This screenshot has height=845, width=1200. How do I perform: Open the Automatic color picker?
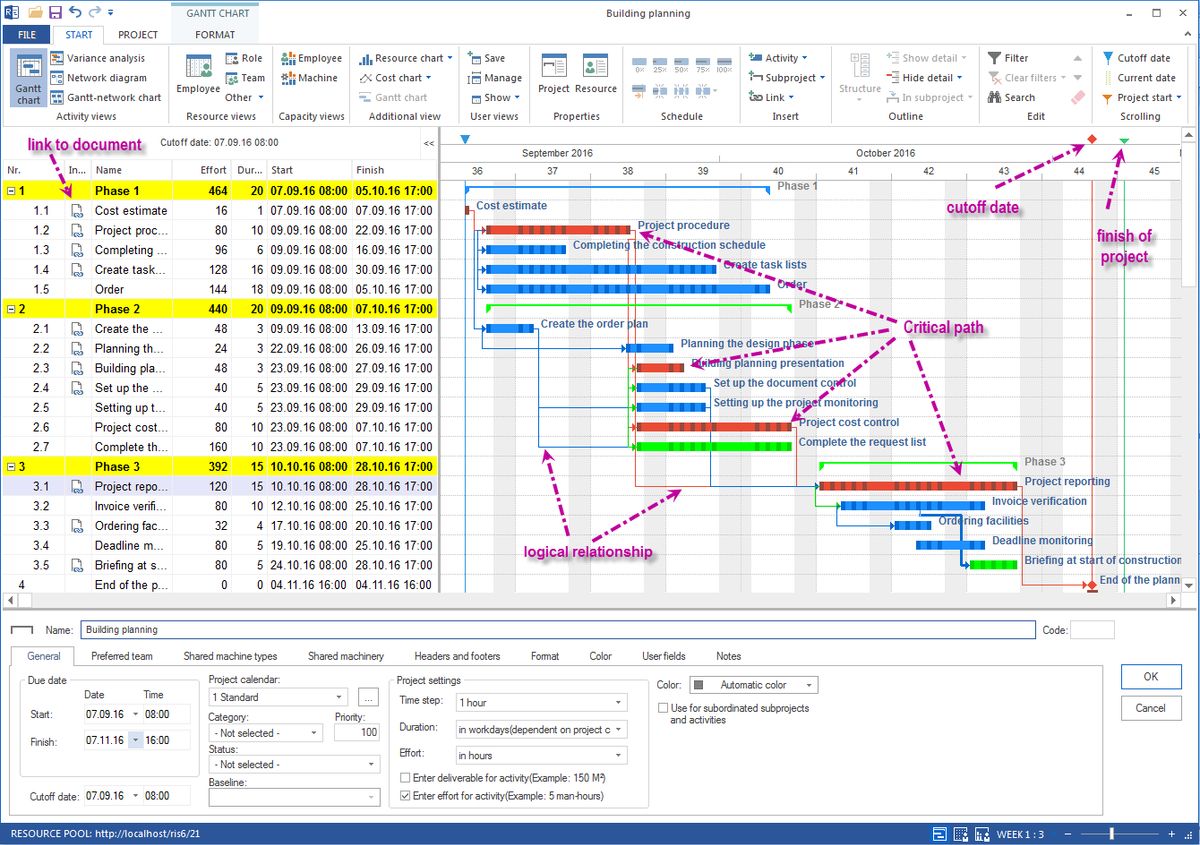[811, 684]
